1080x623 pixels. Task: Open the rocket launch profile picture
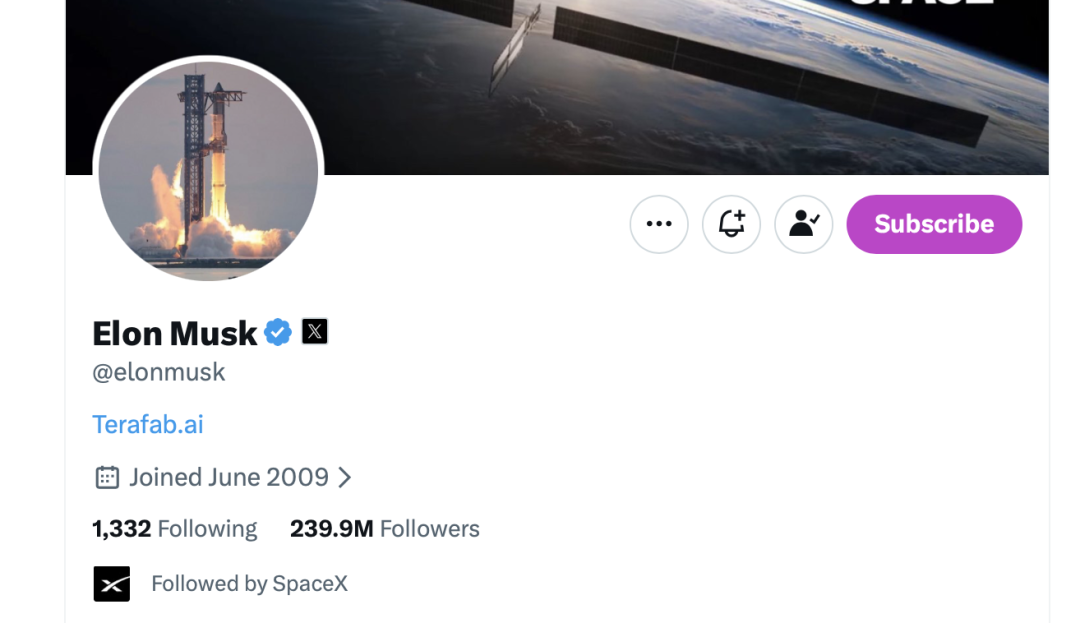208,169
